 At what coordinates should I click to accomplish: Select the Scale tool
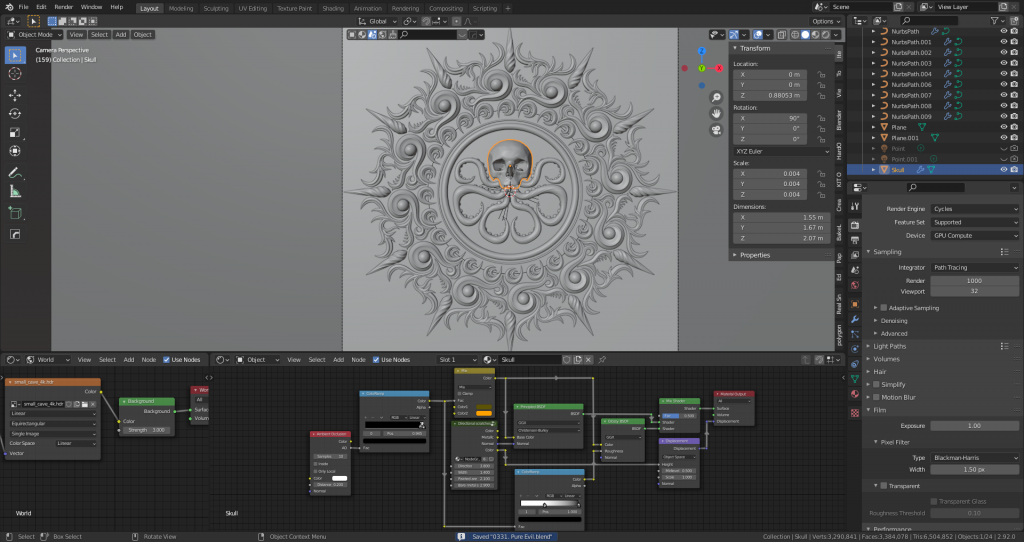15,133
